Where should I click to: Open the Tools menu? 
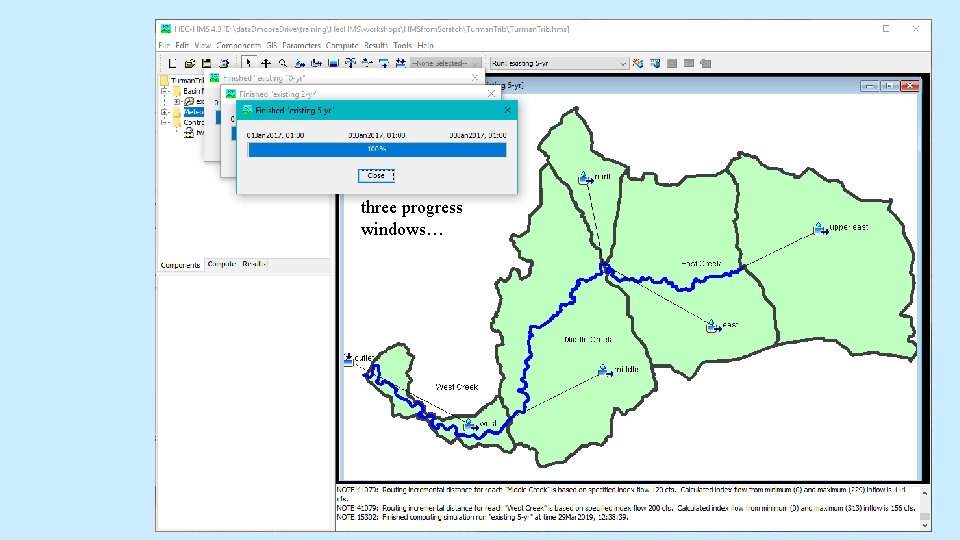(402, 45)
